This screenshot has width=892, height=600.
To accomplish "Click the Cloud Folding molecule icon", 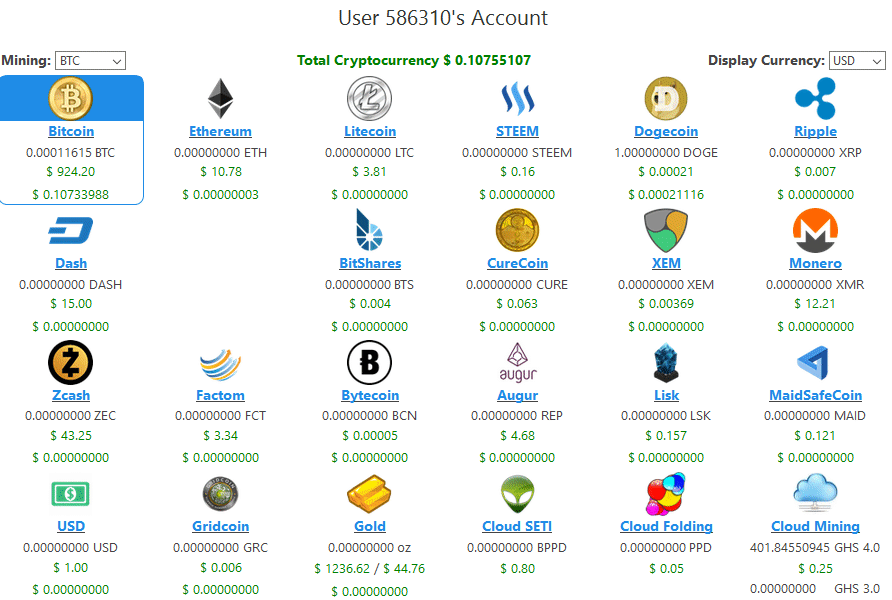I will tap(666, 494).
